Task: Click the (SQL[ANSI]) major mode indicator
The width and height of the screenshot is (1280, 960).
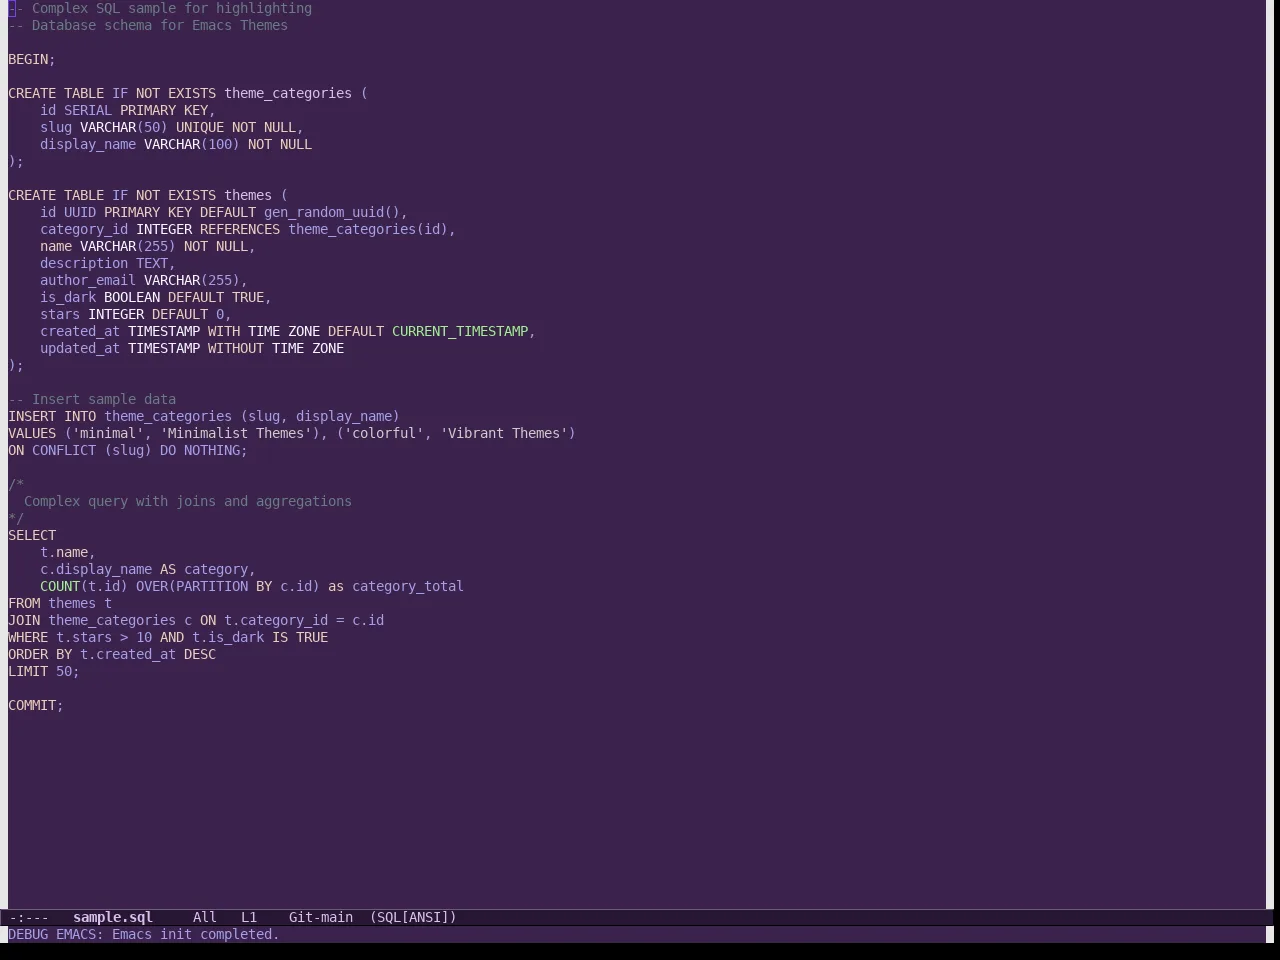Action: (413, 917)
